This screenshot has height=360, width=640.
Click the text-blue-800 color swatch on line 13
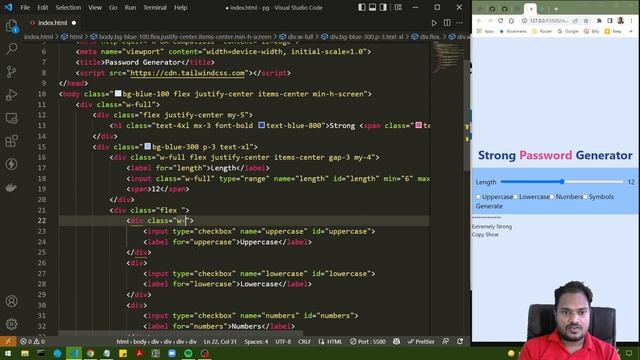261,125
